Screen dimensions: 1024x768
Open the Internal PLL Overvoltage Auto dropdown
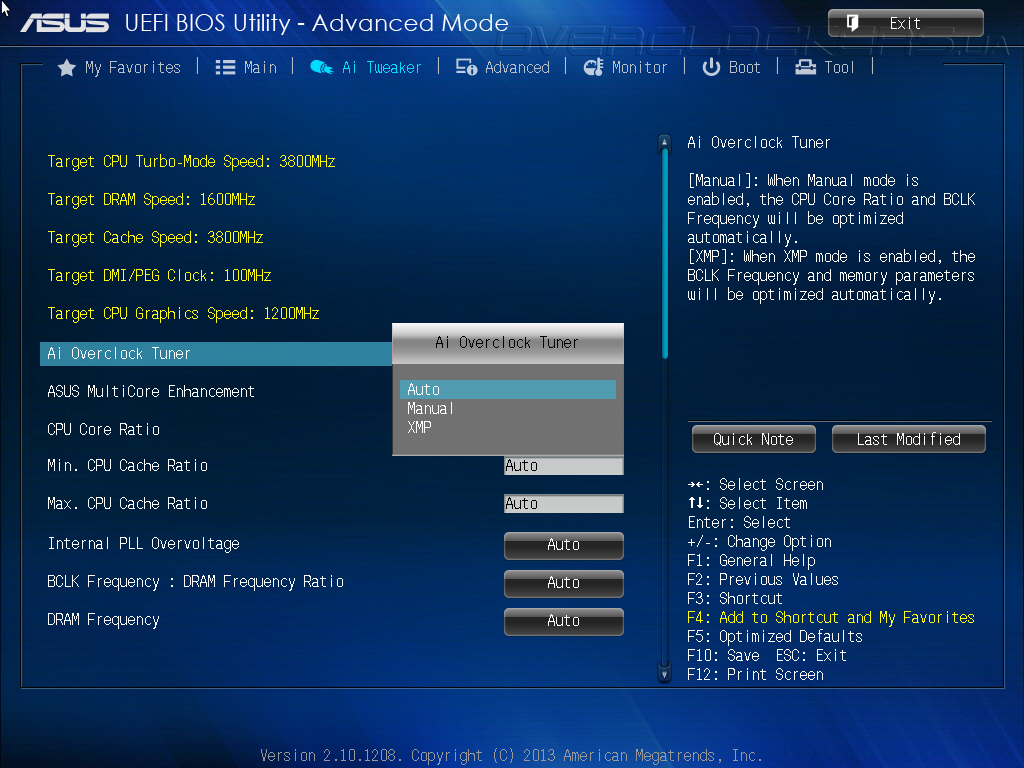click(564, 545)
